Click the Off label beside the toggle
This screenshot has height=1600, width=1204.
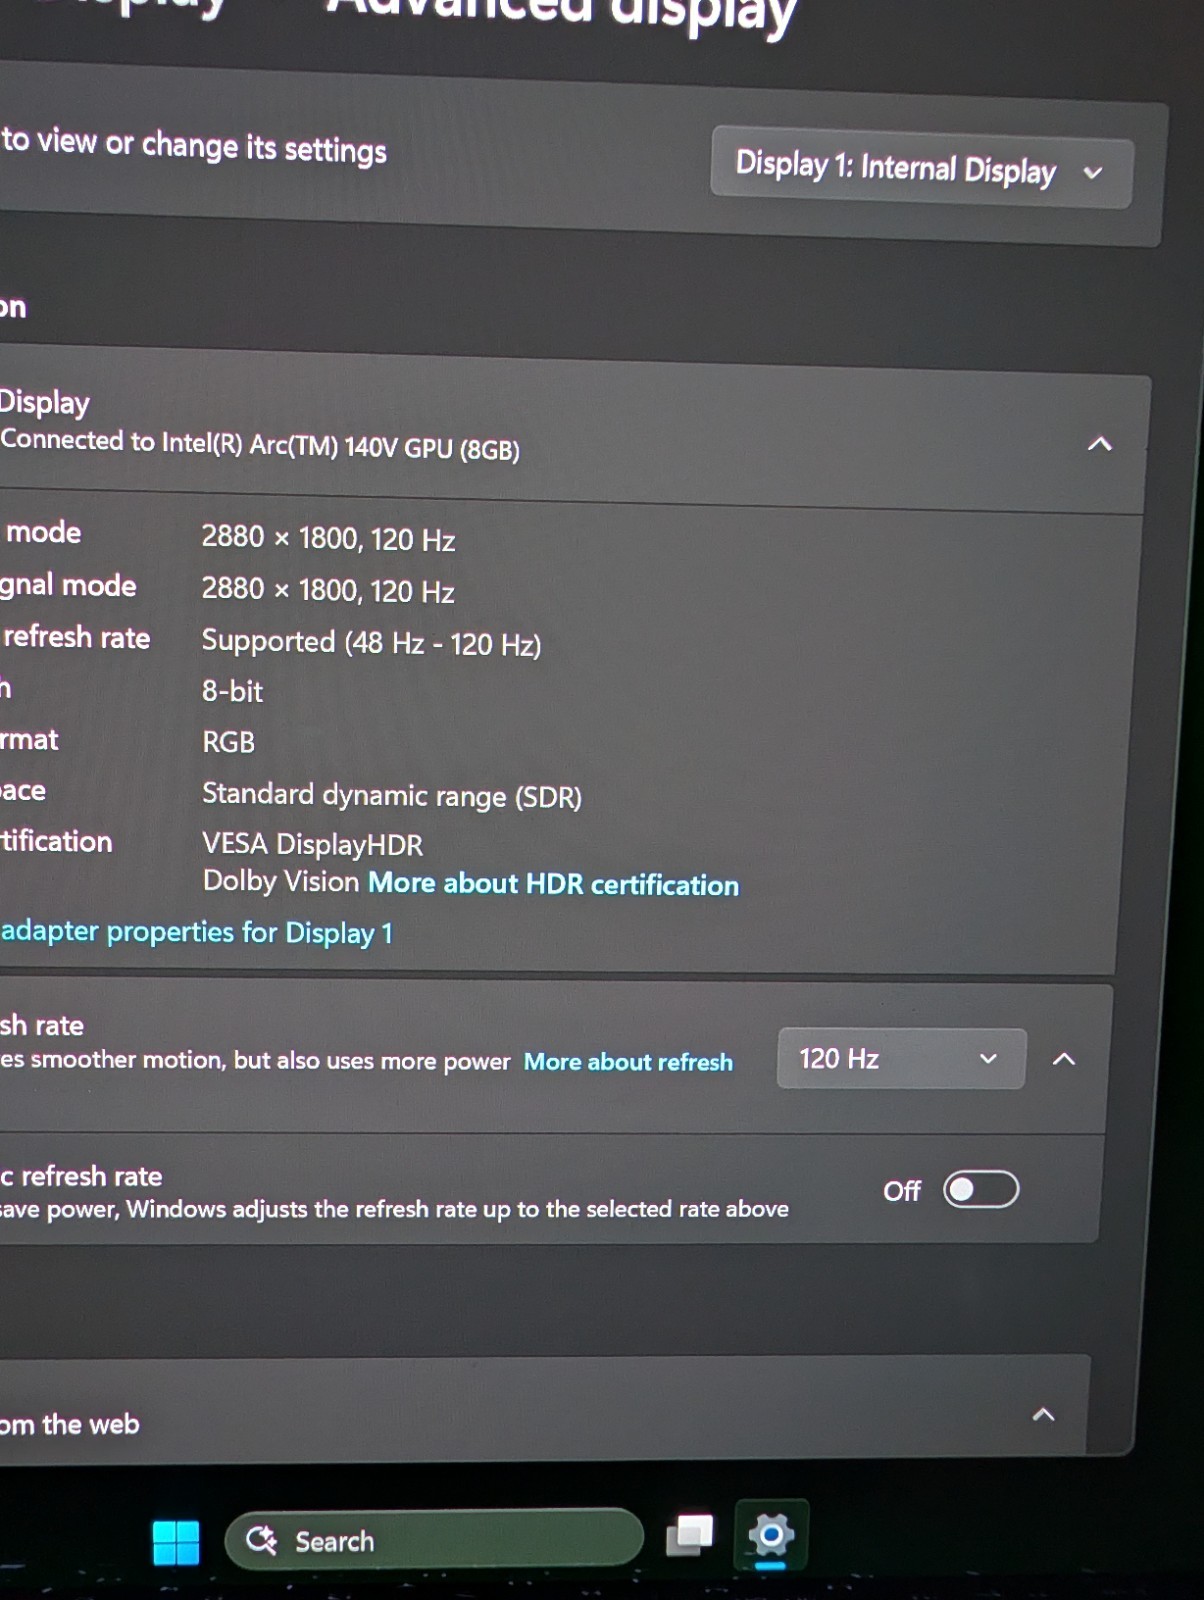(902, 1191)
